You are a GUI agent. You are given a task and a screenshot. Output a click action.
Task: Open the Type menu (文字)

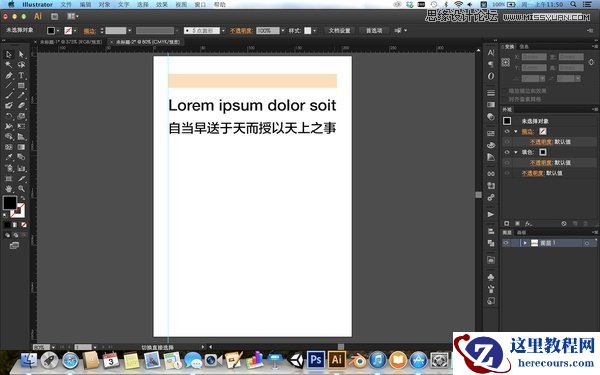coord(123,5)
